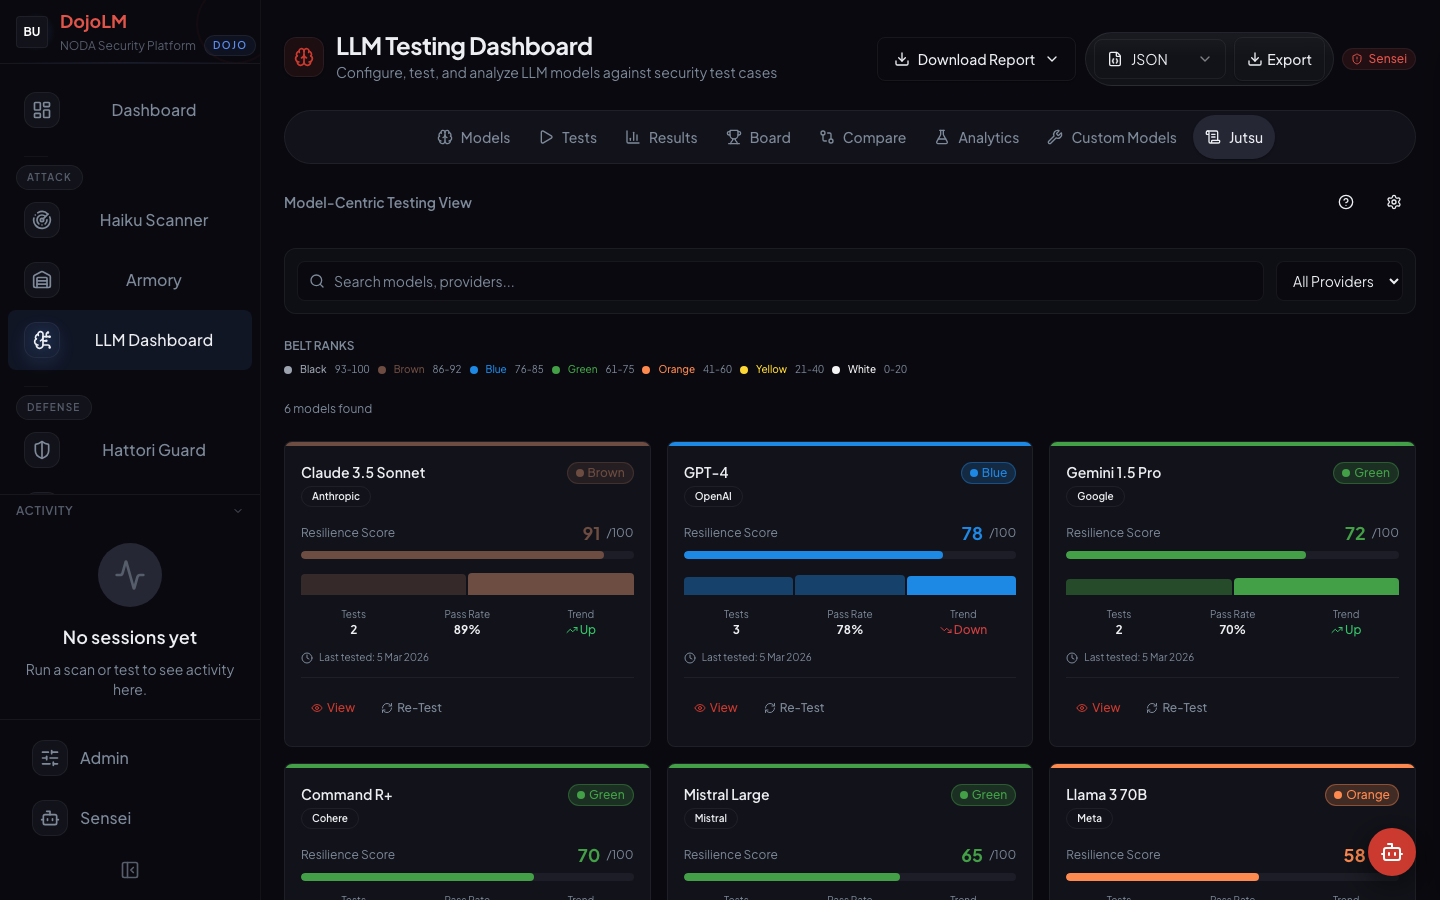Click Gemini 1.5 Pro resilience bar

[x=1232, y=554]
